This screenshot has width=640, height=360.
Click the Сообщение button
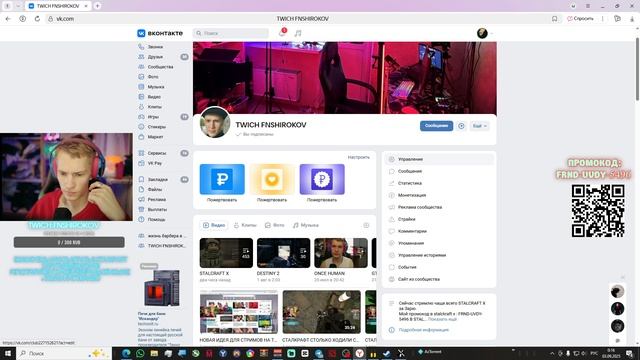(436, 126)
